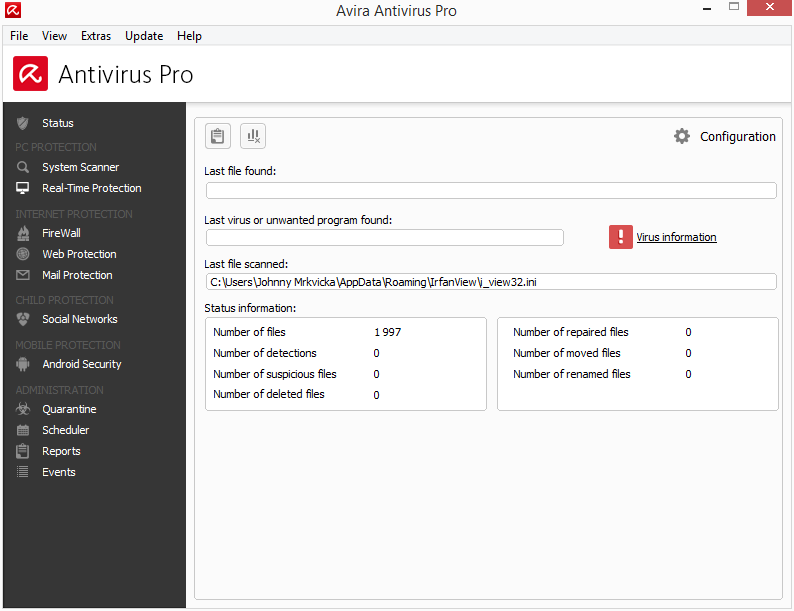Click the Last file scanned path field
This screenshot has height=611, width=794.
pos(490,282)
